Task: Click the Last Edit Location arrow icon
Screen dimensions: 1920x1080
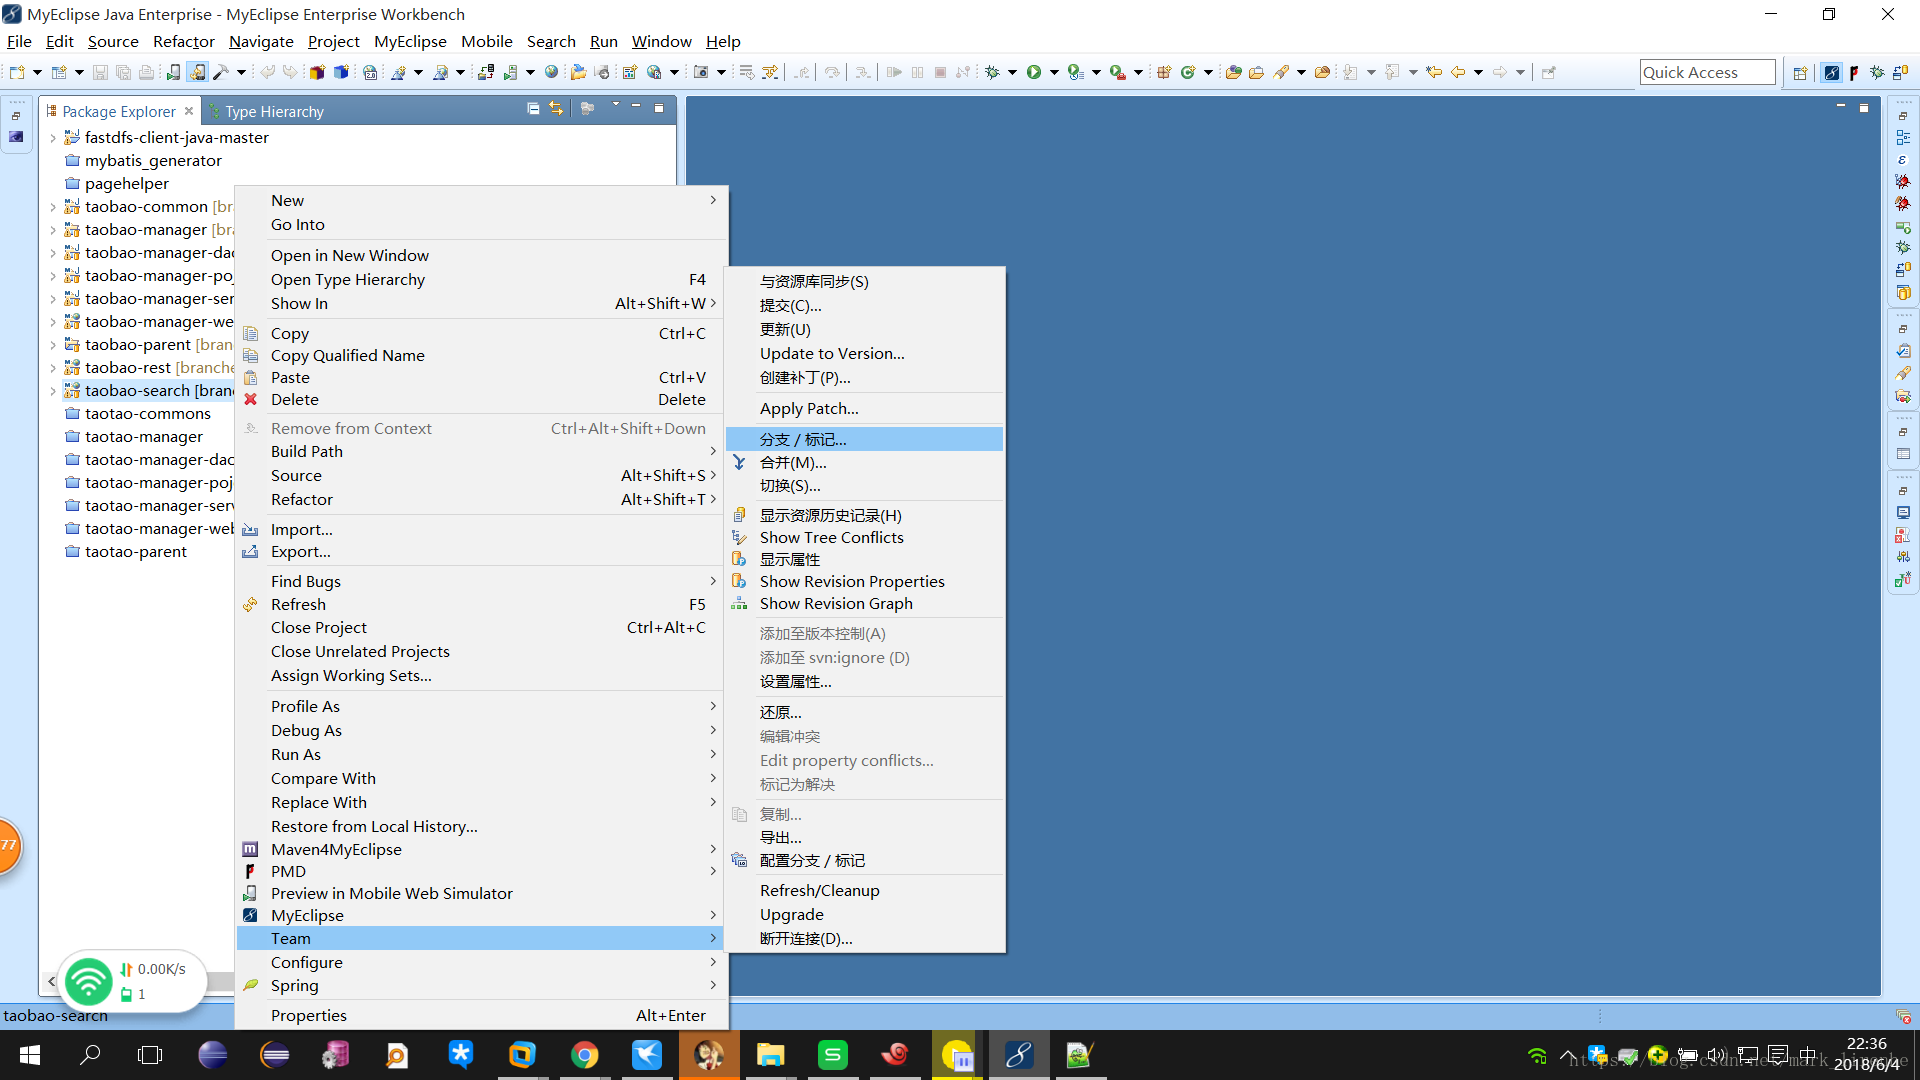Action: 1434,72
